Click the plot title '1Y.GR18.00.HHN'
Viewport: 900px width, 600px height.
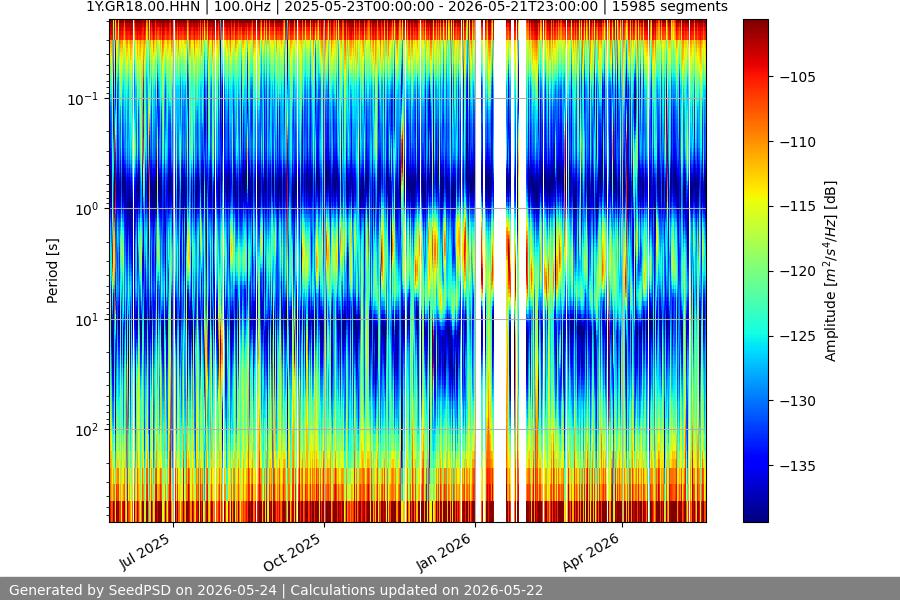[x=143, y=7]
